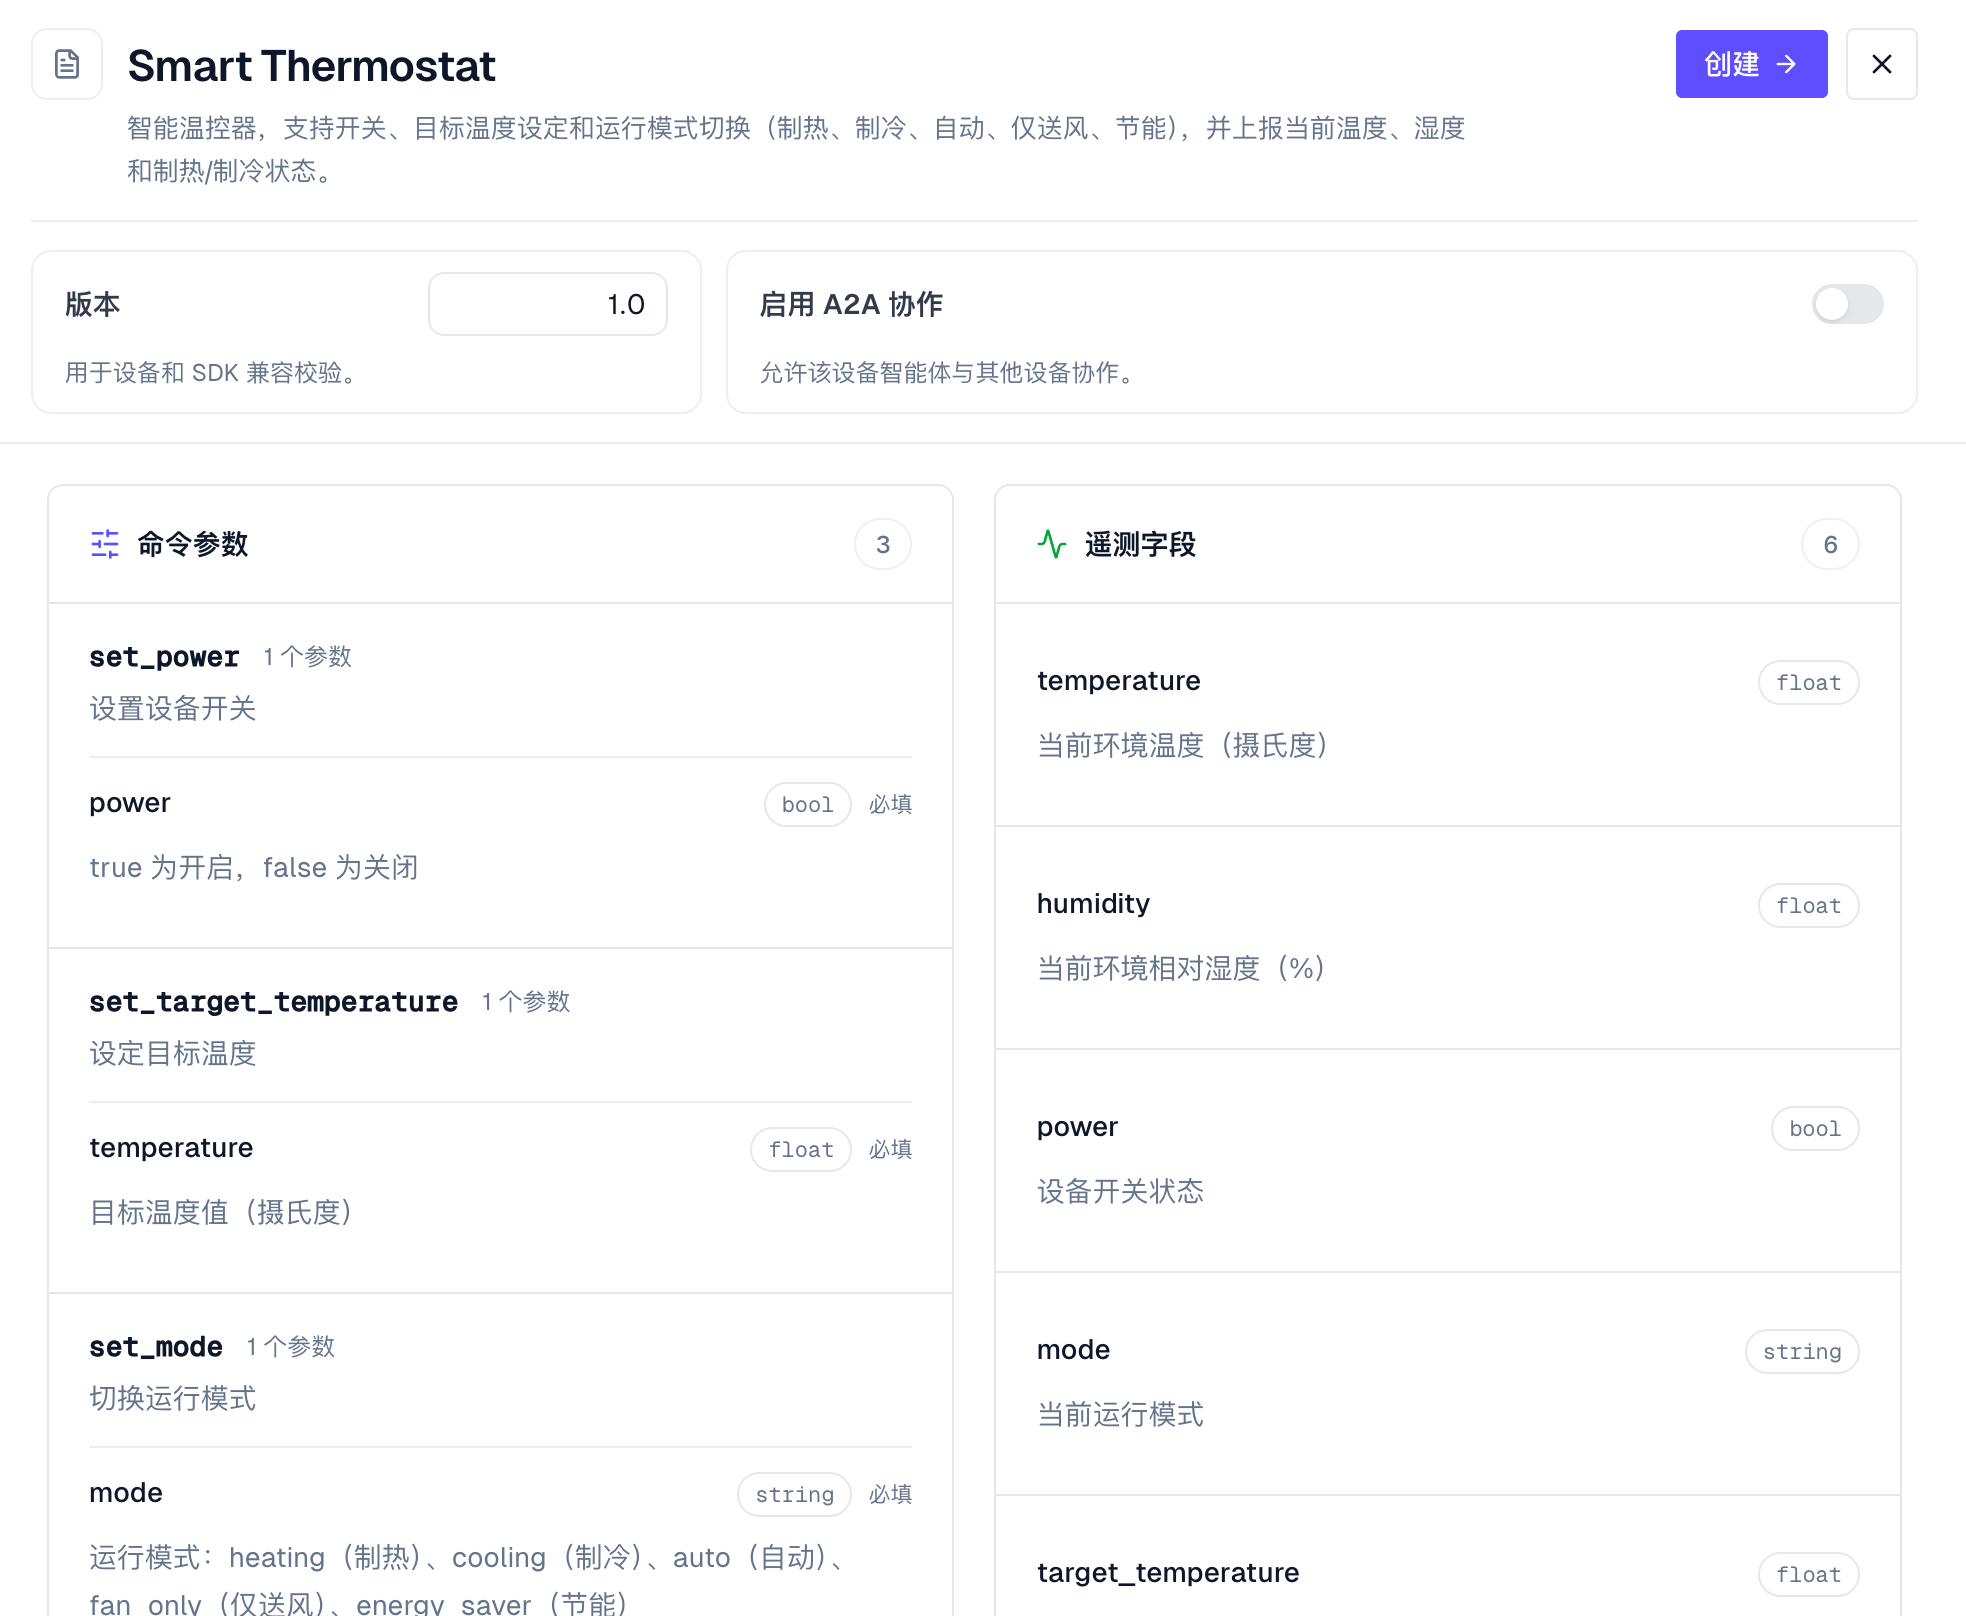The image size is (1966, 1616).
Task: Click the text 目标温度值（摄氏度）
Action: pos(221,1212)
